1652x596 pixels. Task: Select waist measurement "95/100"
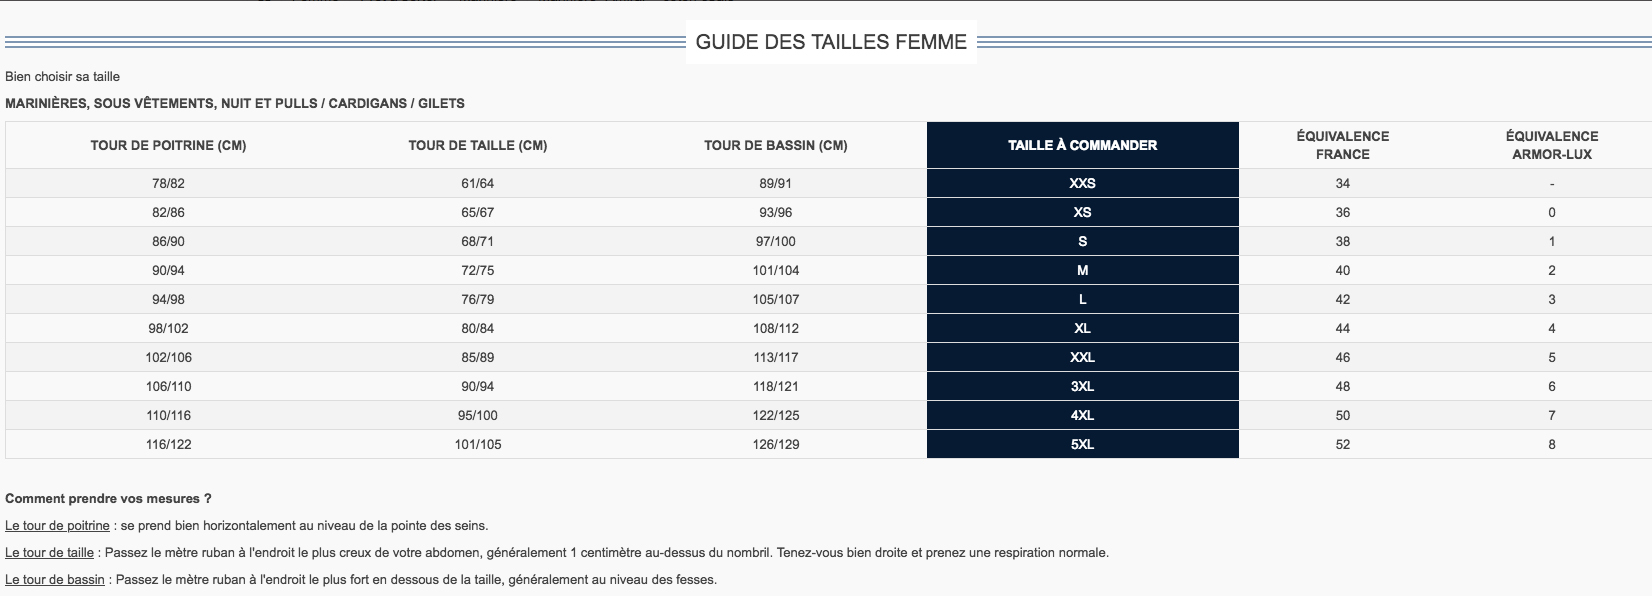[x=478, y=415]
